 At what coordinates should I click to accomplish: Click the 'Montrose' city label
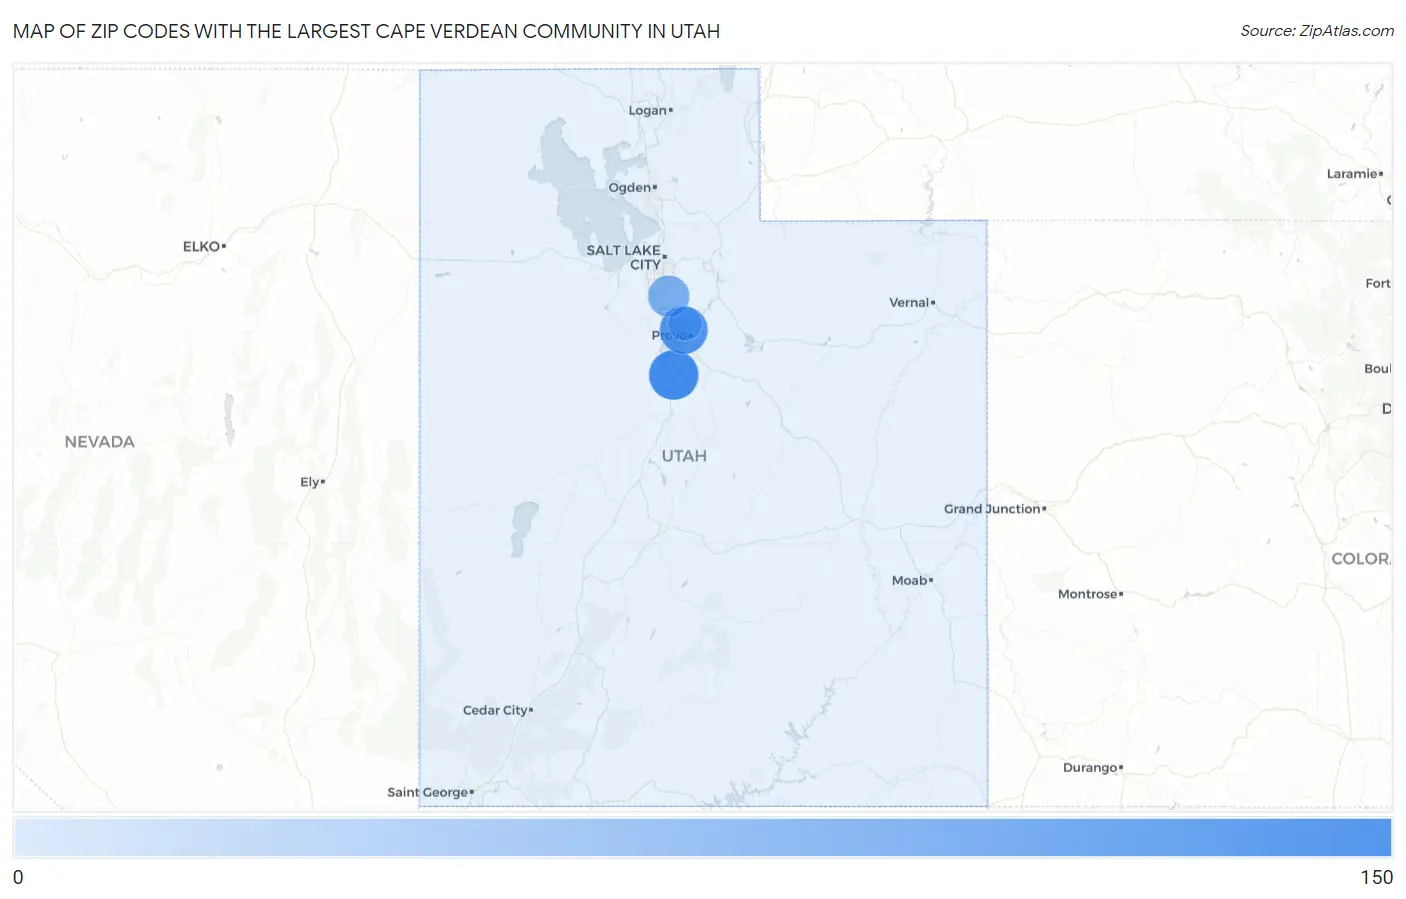point(1090,594)
